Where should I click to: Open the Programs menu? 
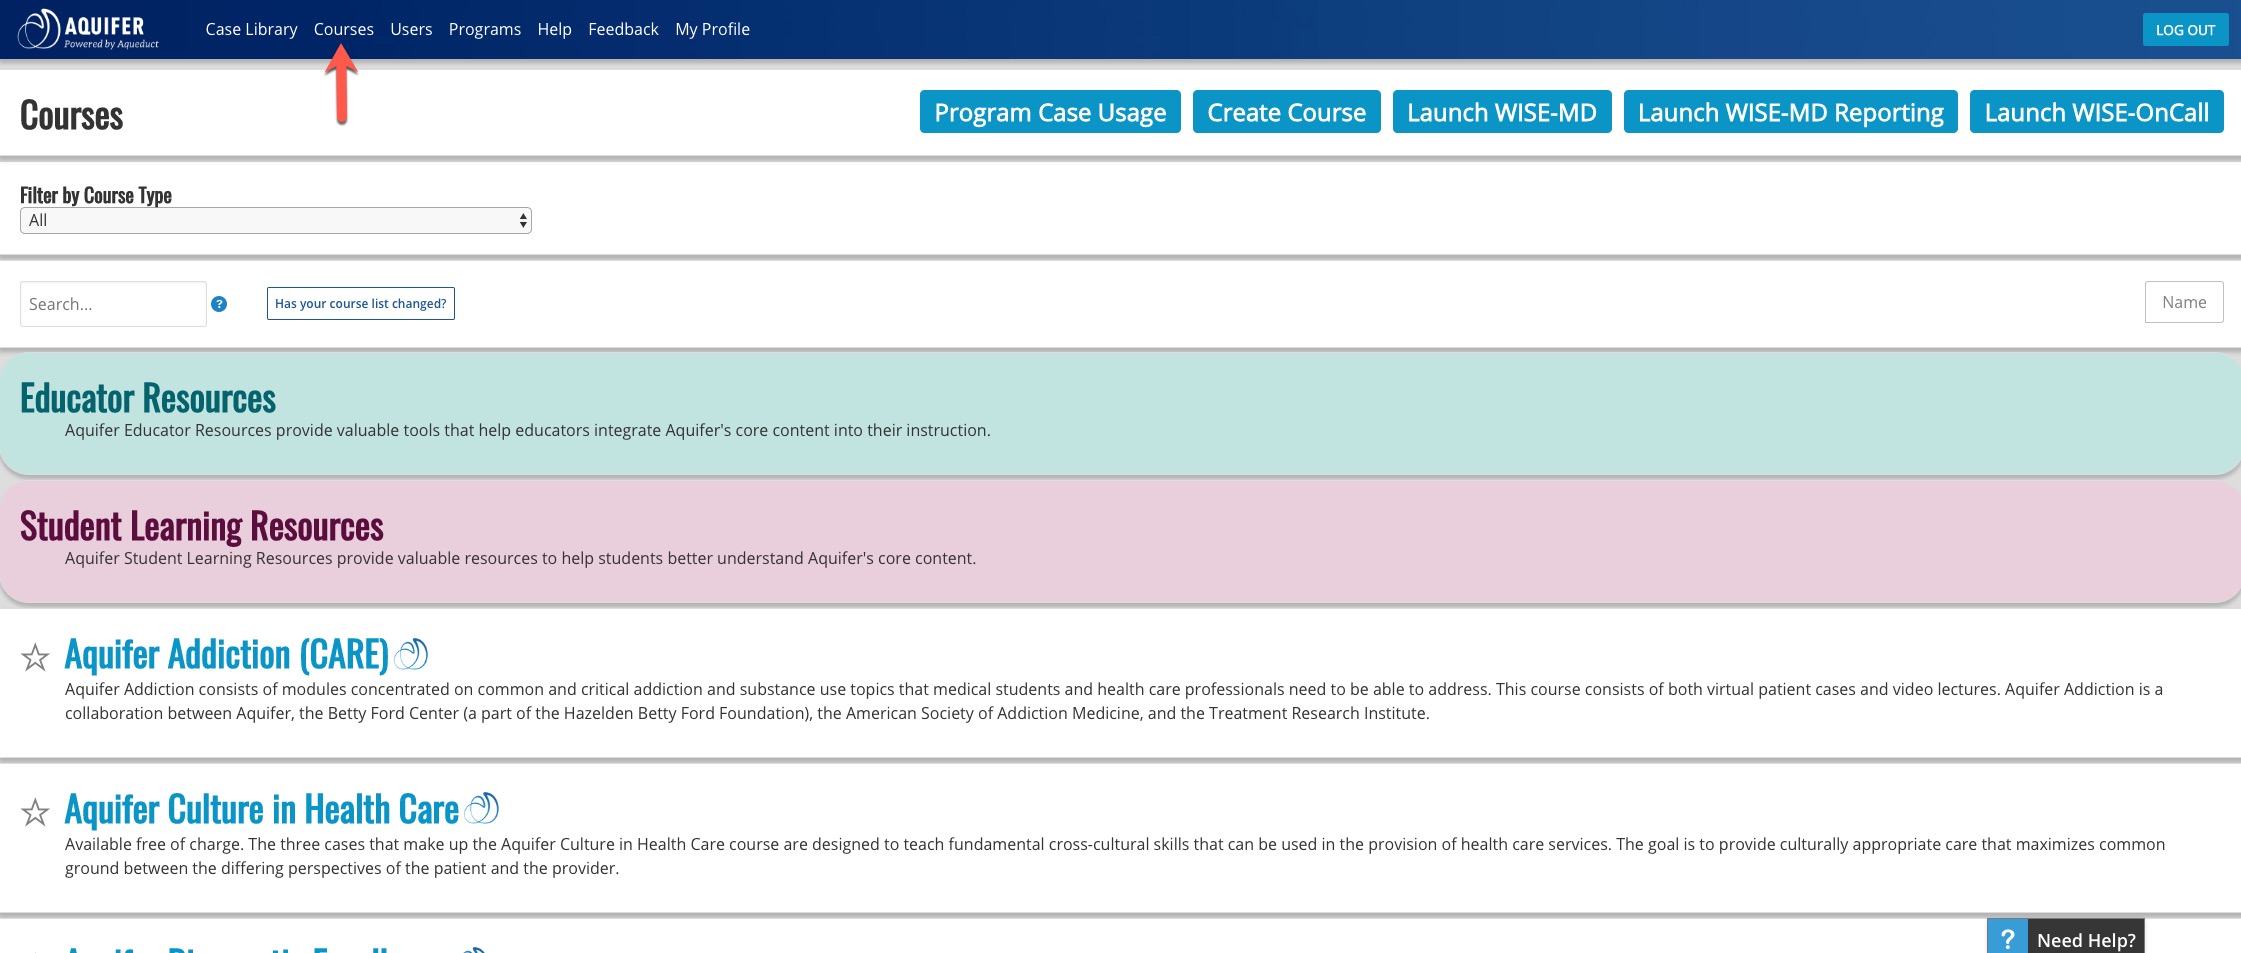pyautogui.click(x=485, y=29)
